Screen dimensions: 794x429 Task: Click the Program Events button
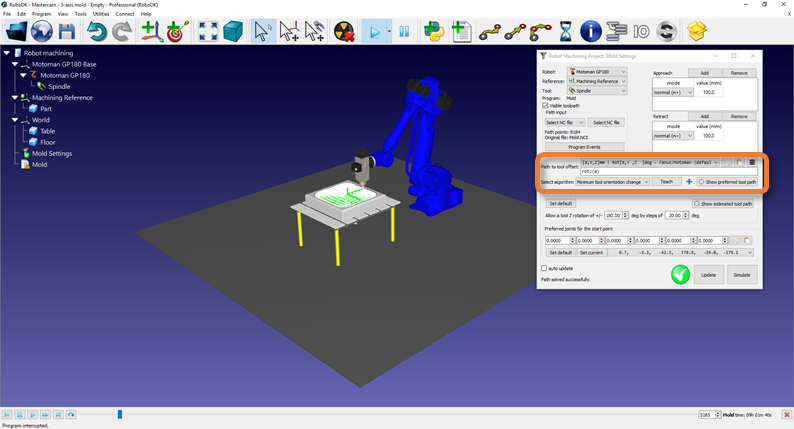click(584, 147)
